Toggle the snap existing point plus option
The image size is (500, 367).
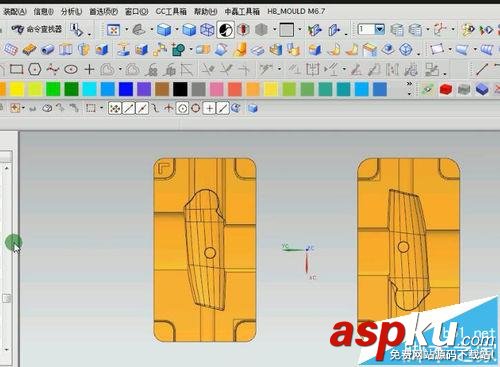(209, 108)
